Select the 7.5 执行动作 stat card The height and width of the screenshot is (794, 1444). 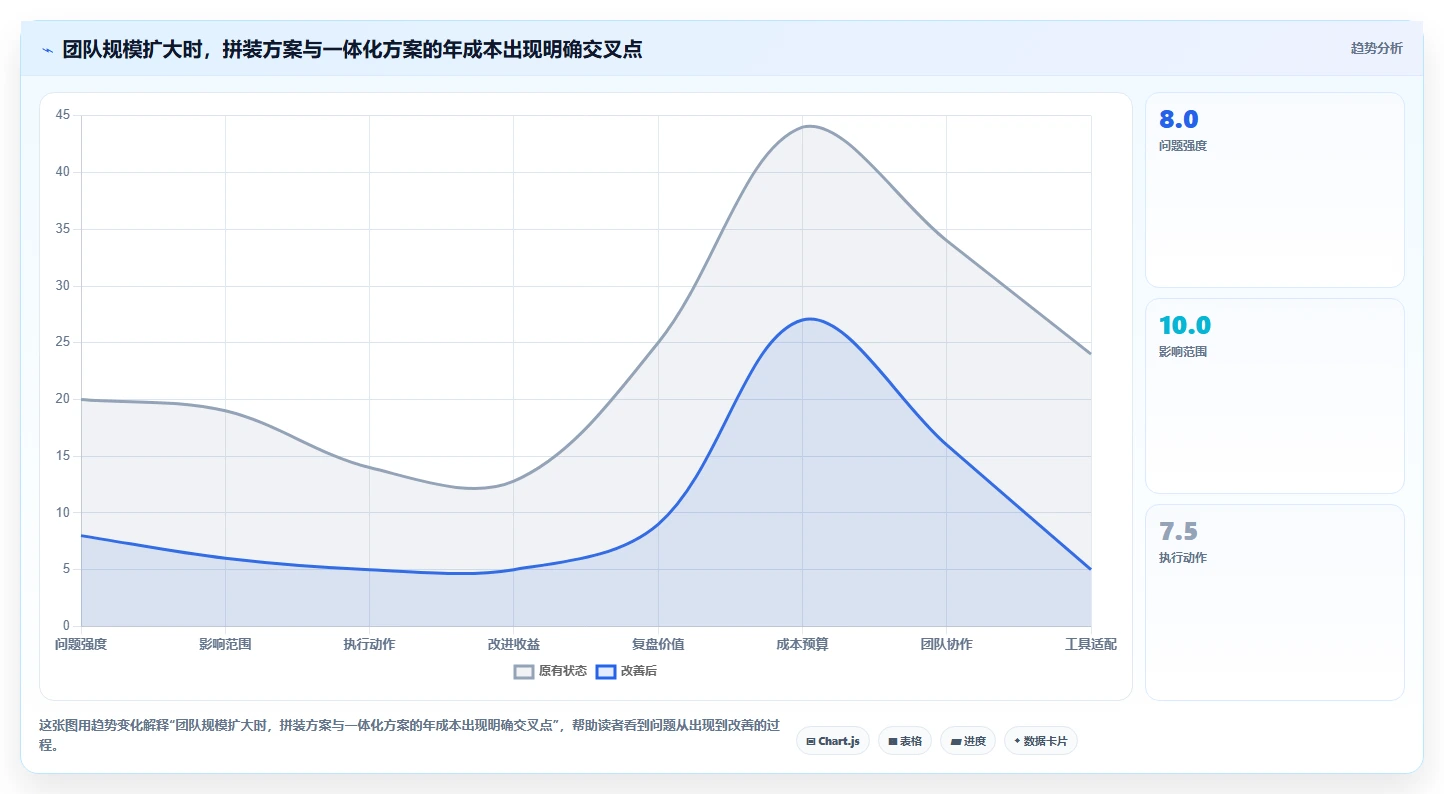pos(1274,602)
